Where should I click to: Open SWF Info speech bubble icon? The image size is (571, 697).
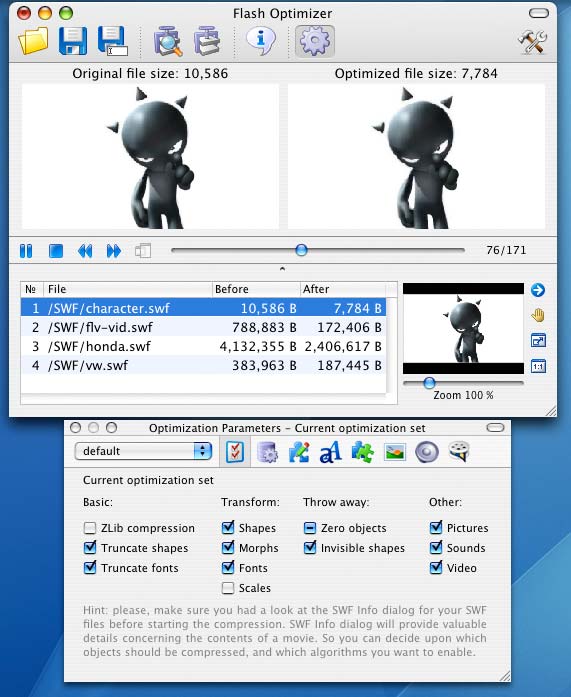click(x=261, y=41)
